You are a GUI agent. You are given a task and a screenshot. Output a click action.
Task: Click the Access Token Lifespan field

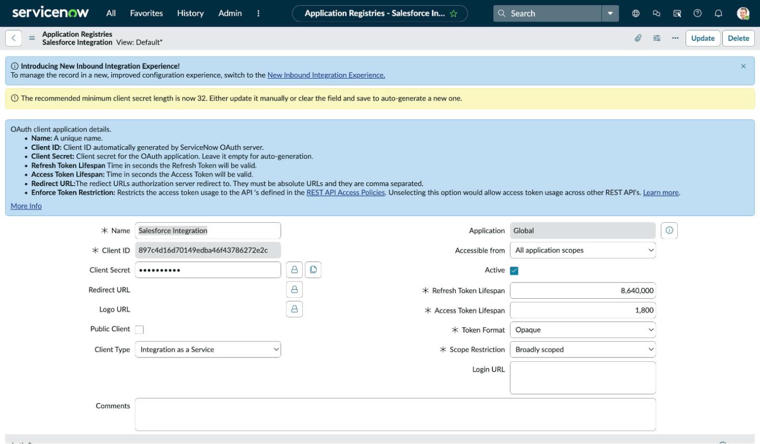[583, 310]
